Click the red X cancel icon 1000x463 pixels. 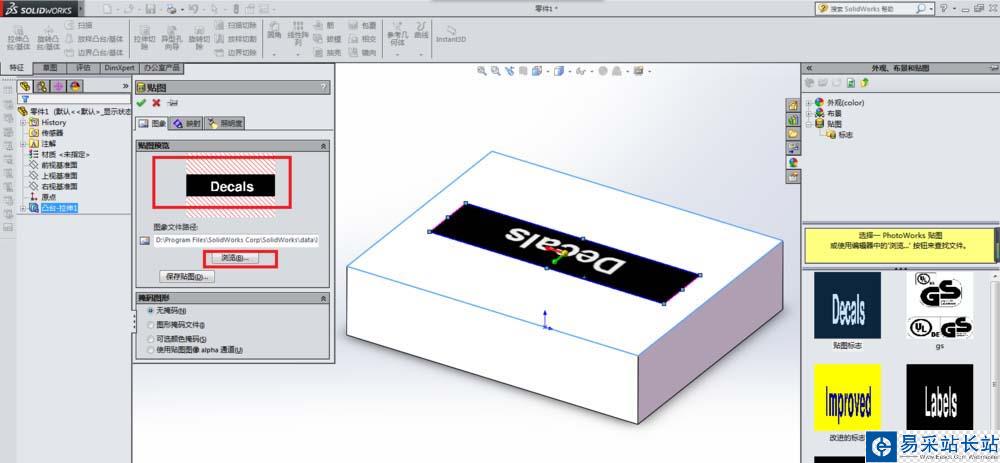point(156,103)
